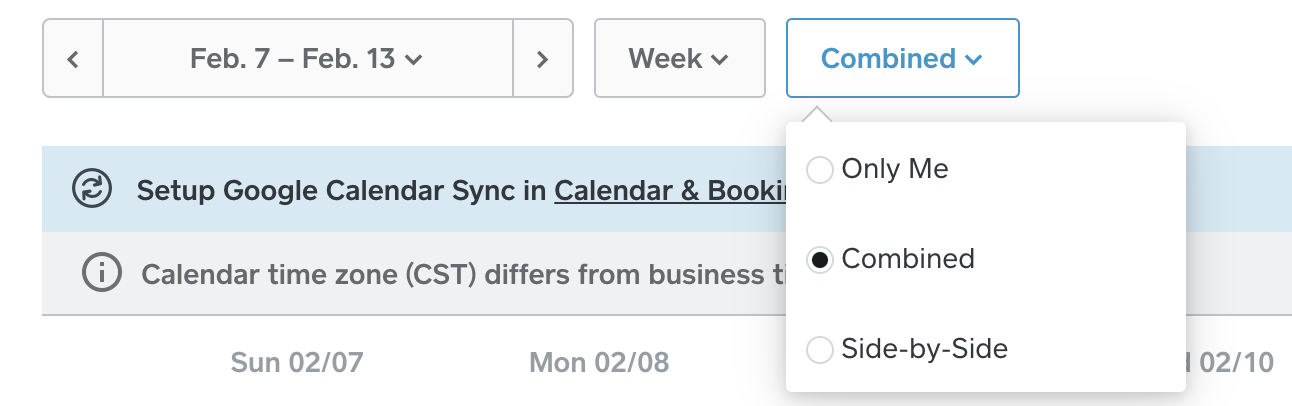Click the Google Calendar sync icon
The image size is (1292, 406).
92,189
